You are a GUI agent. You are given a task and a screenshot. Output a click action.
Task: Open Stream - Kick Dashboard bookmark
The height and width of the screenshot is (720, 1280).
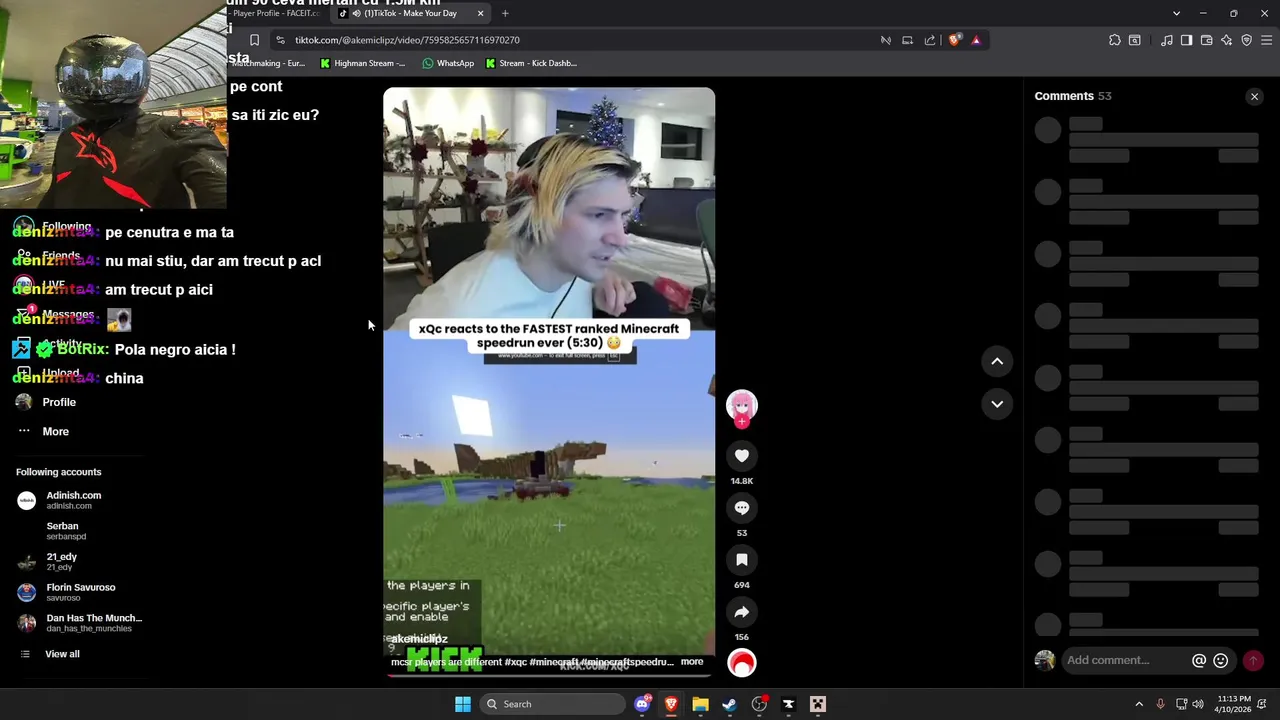click(531, 63)
